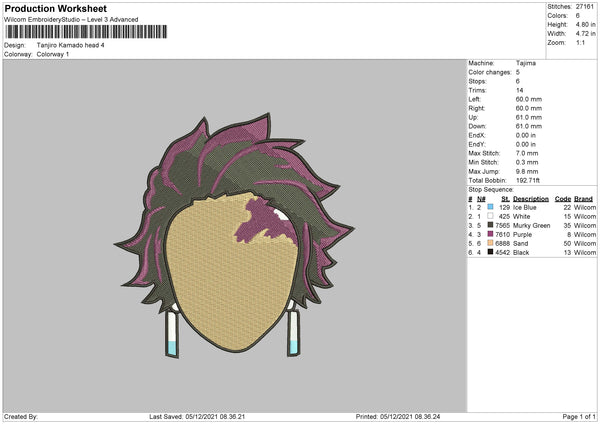Click the Left value '60.0 mm'
The width and height of the screenshot is (600, 424).
coord(529,99)
